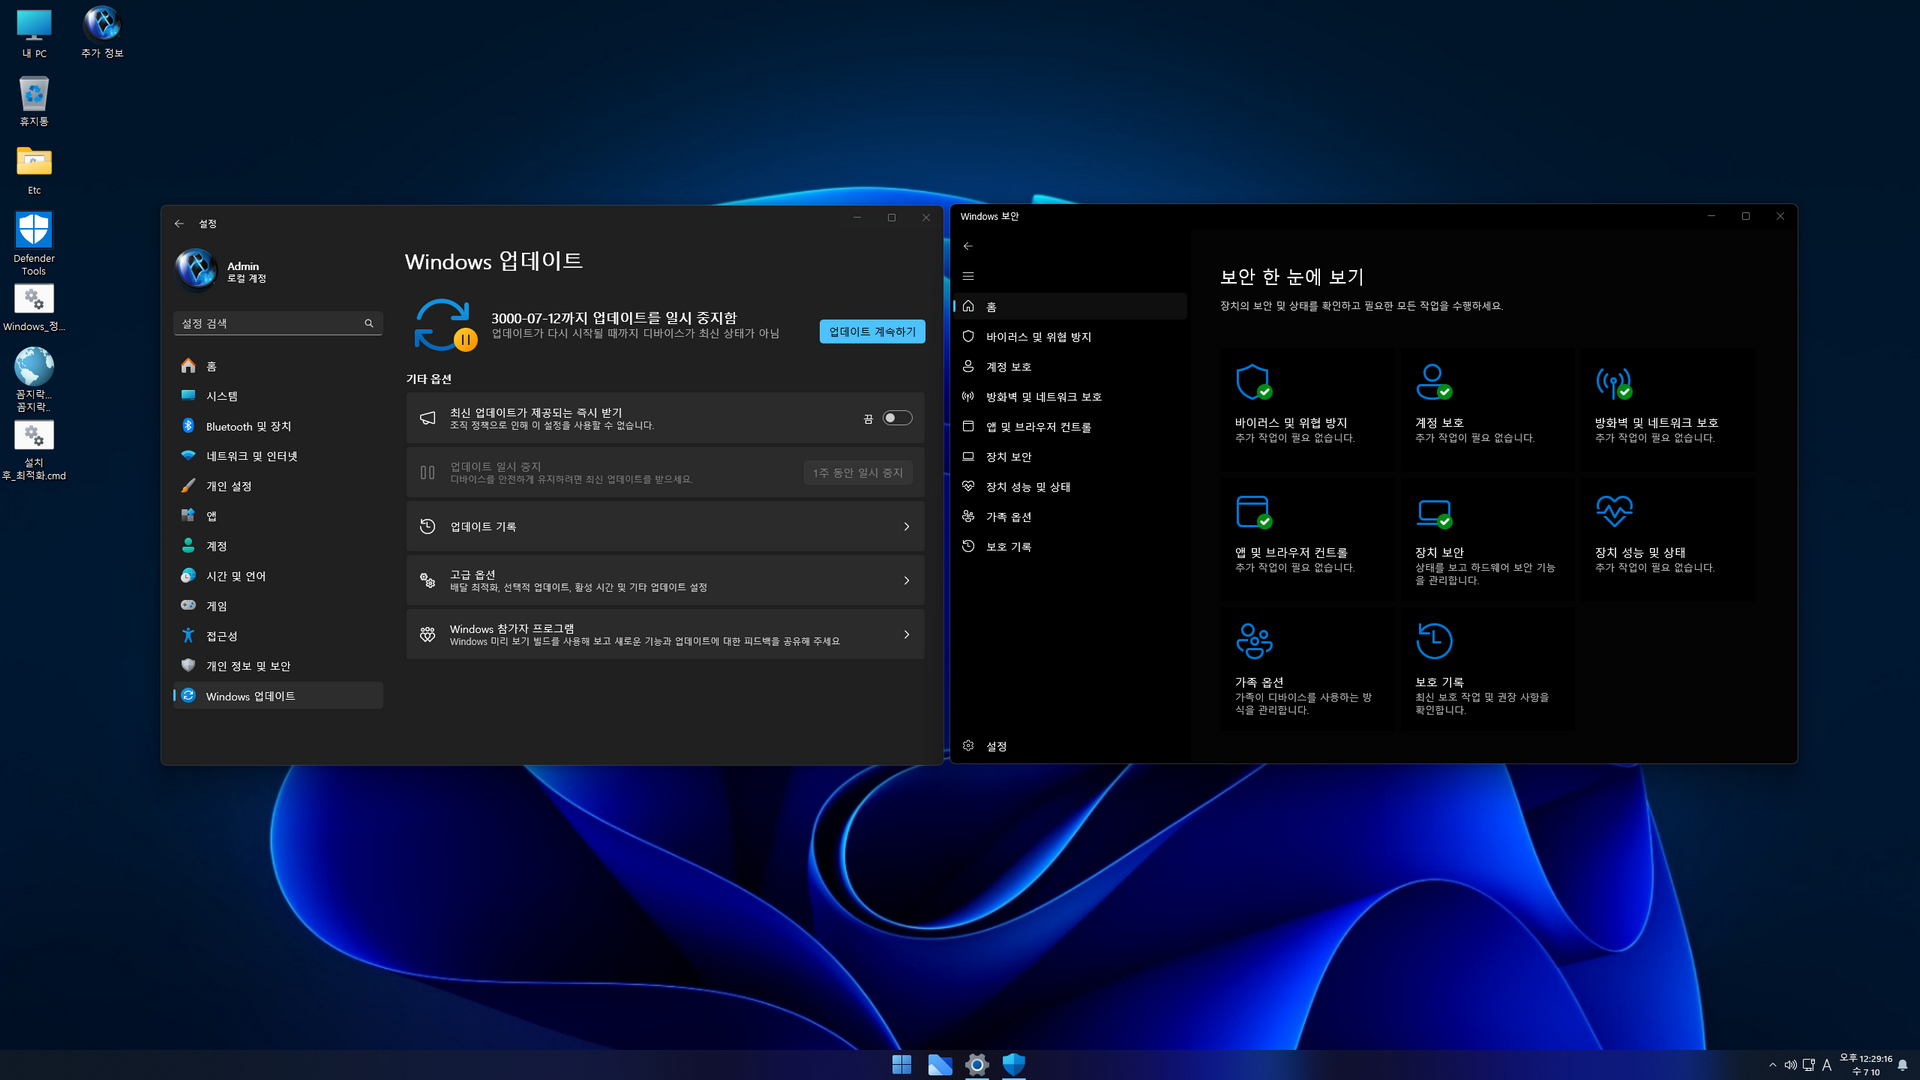
Task: Open Virus & threat protection shield tile icon
Action: tap(1252, 381)
